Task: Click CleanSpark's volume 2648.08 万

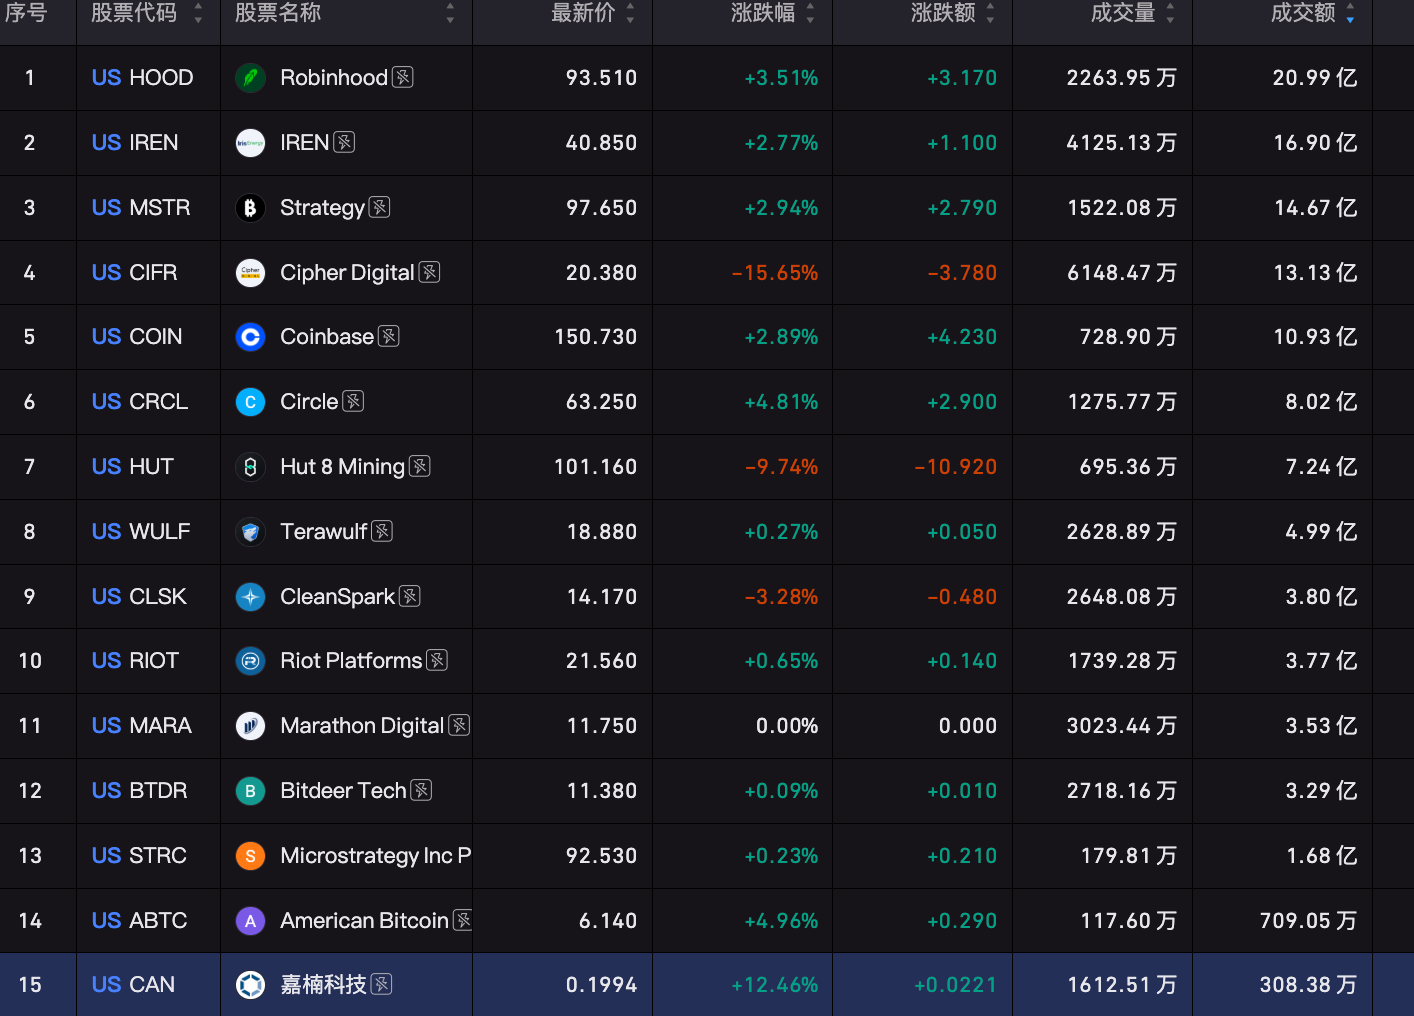Action: [1122, 597]
